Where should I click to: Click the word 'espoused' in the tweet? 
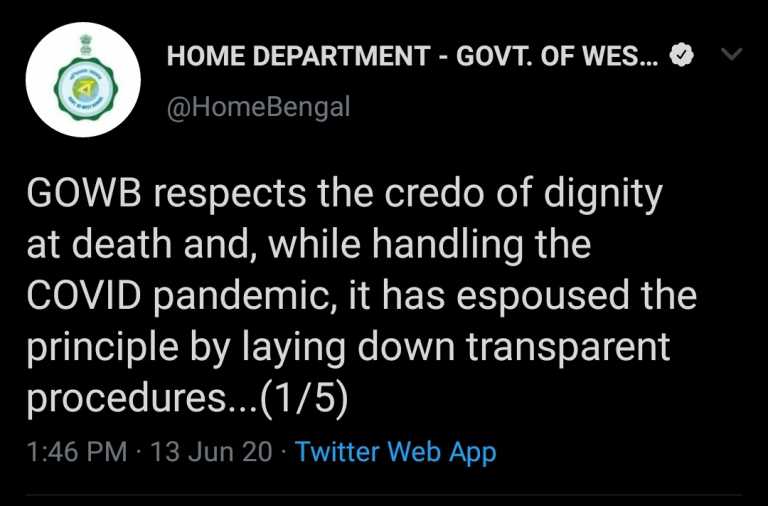(x=542, y=298)
